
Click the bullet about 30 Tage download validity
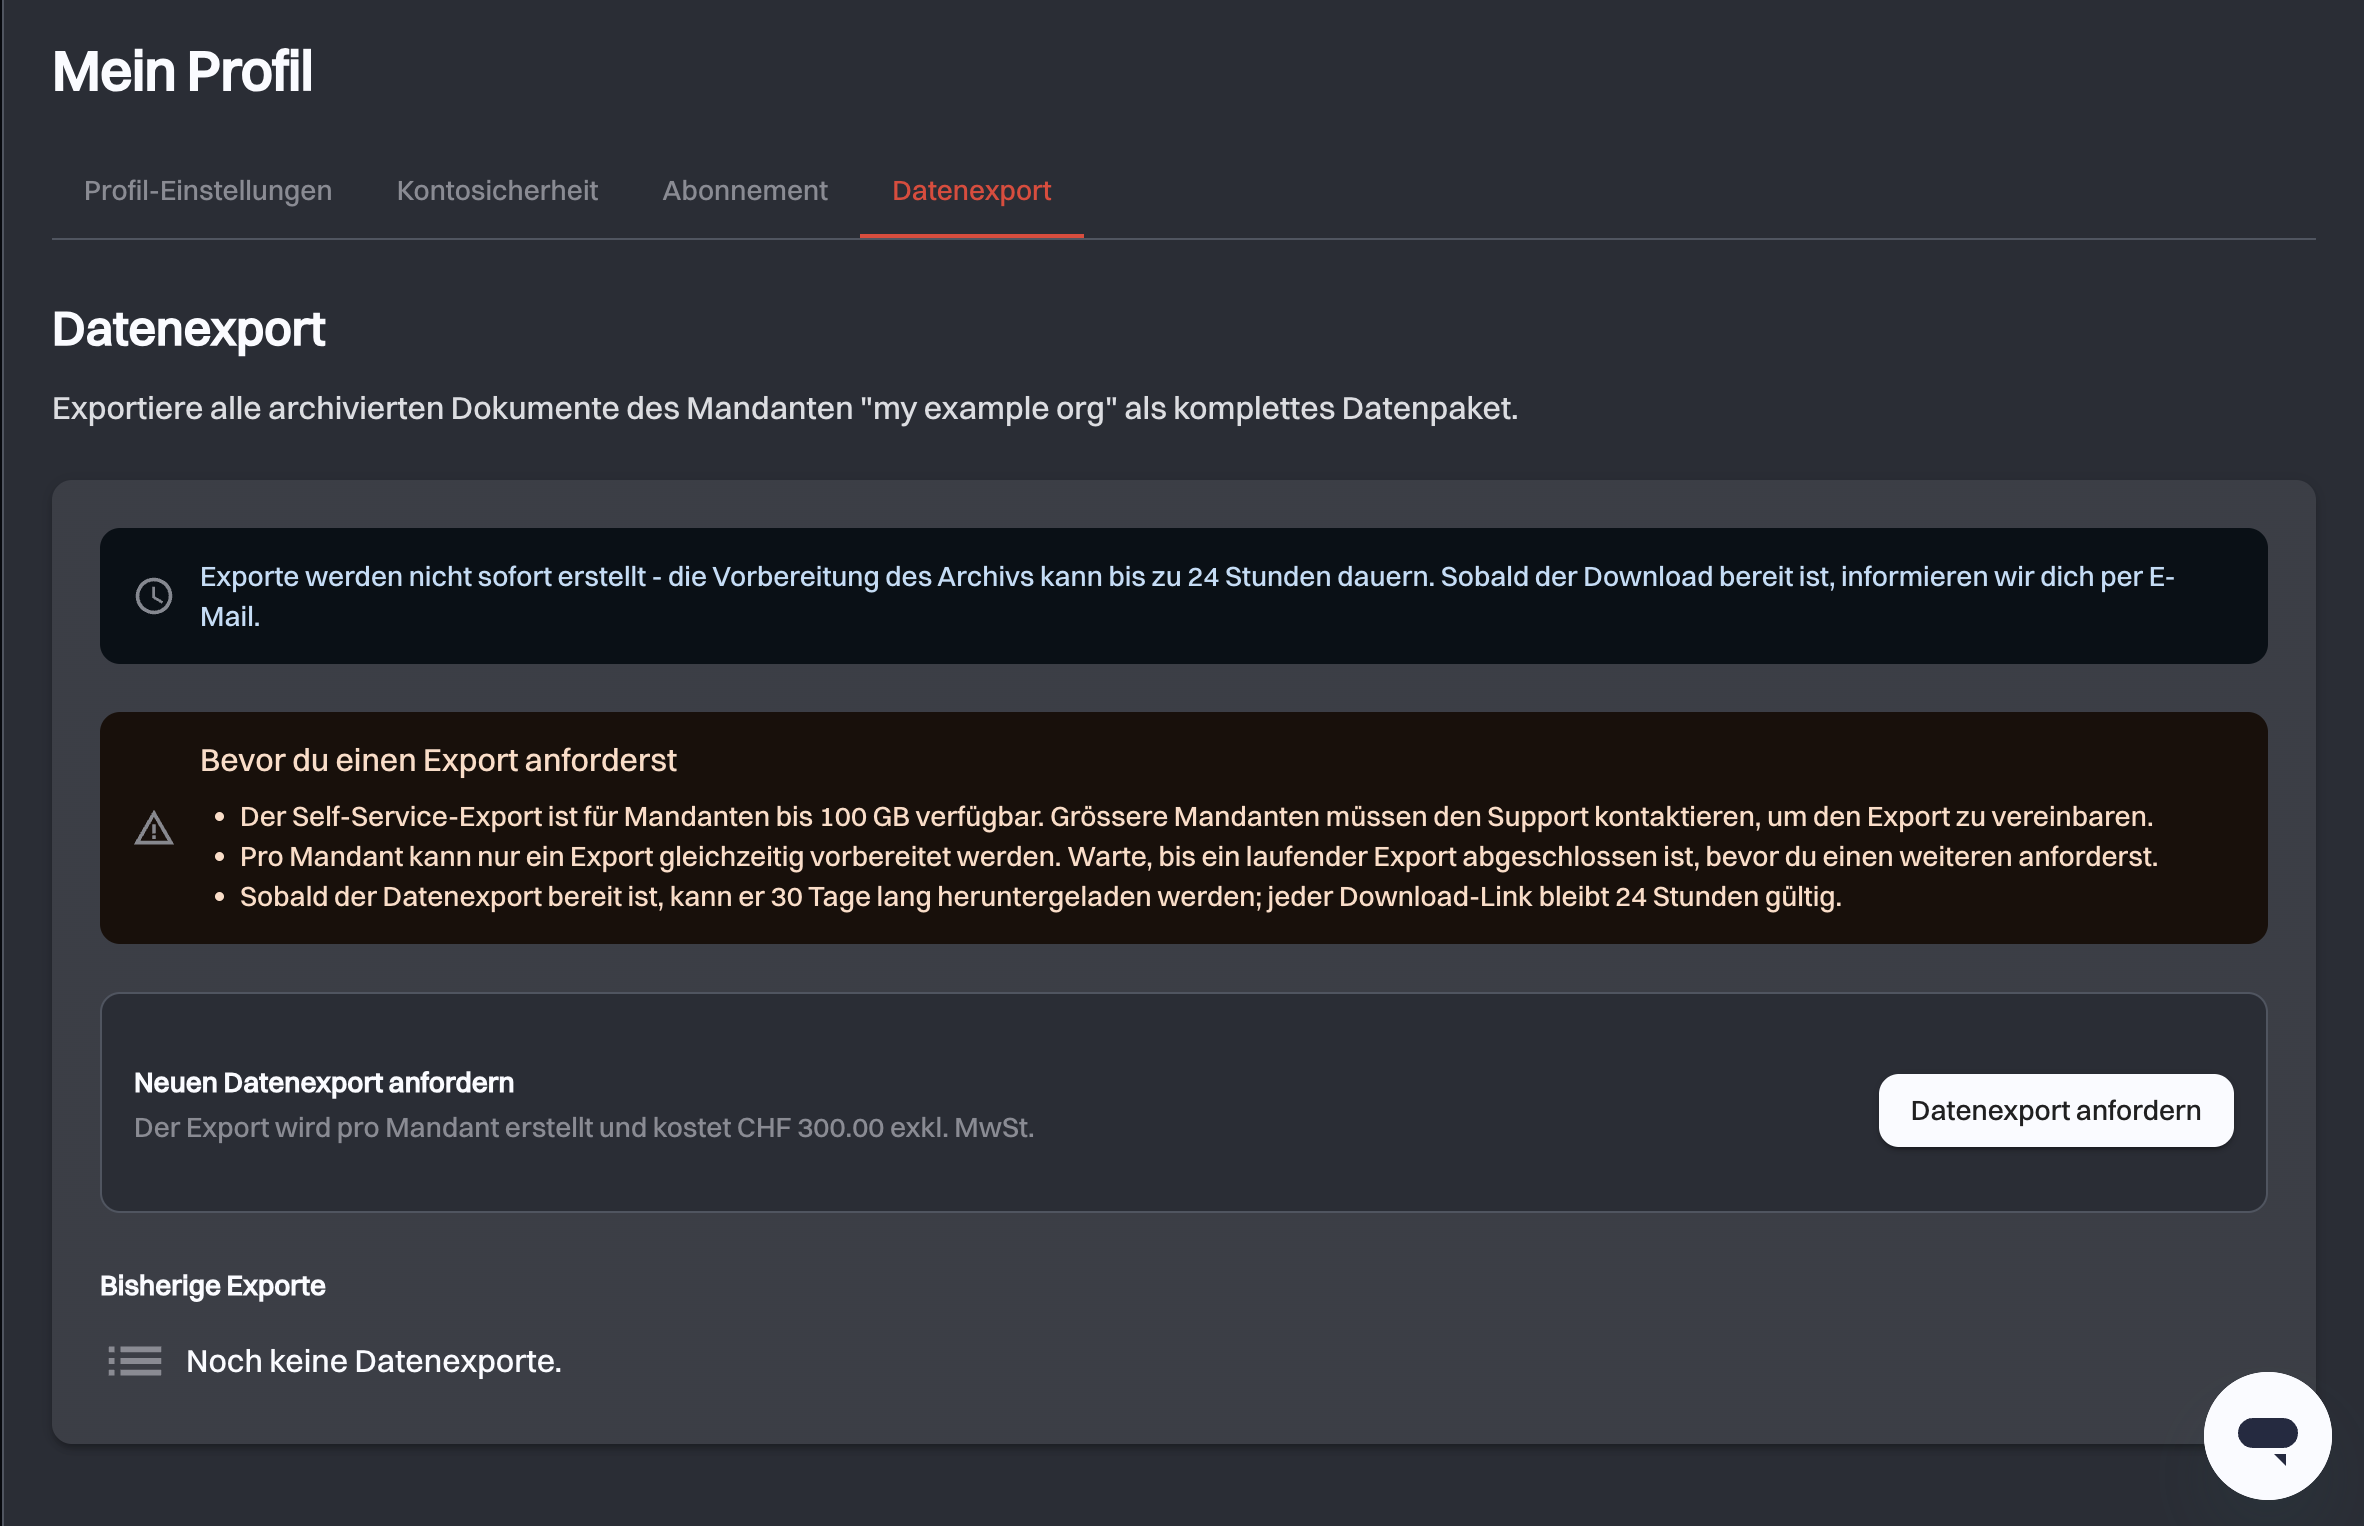[1041, 897]
